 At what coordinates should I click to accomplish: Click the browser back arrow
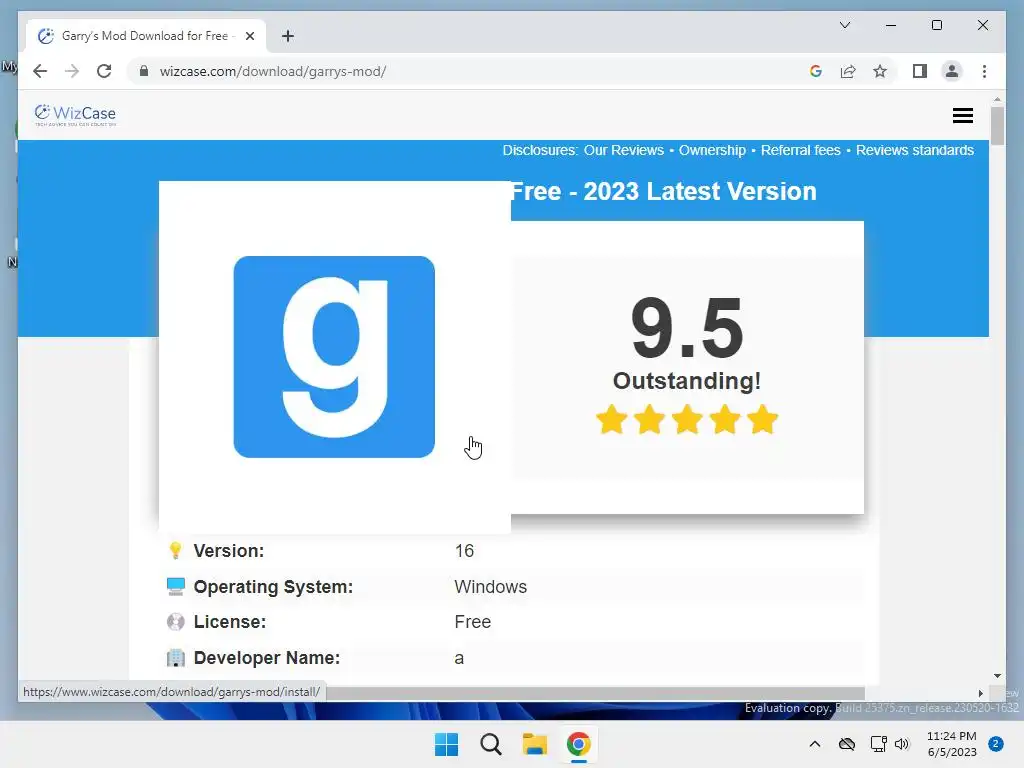[x=40, y=71]
